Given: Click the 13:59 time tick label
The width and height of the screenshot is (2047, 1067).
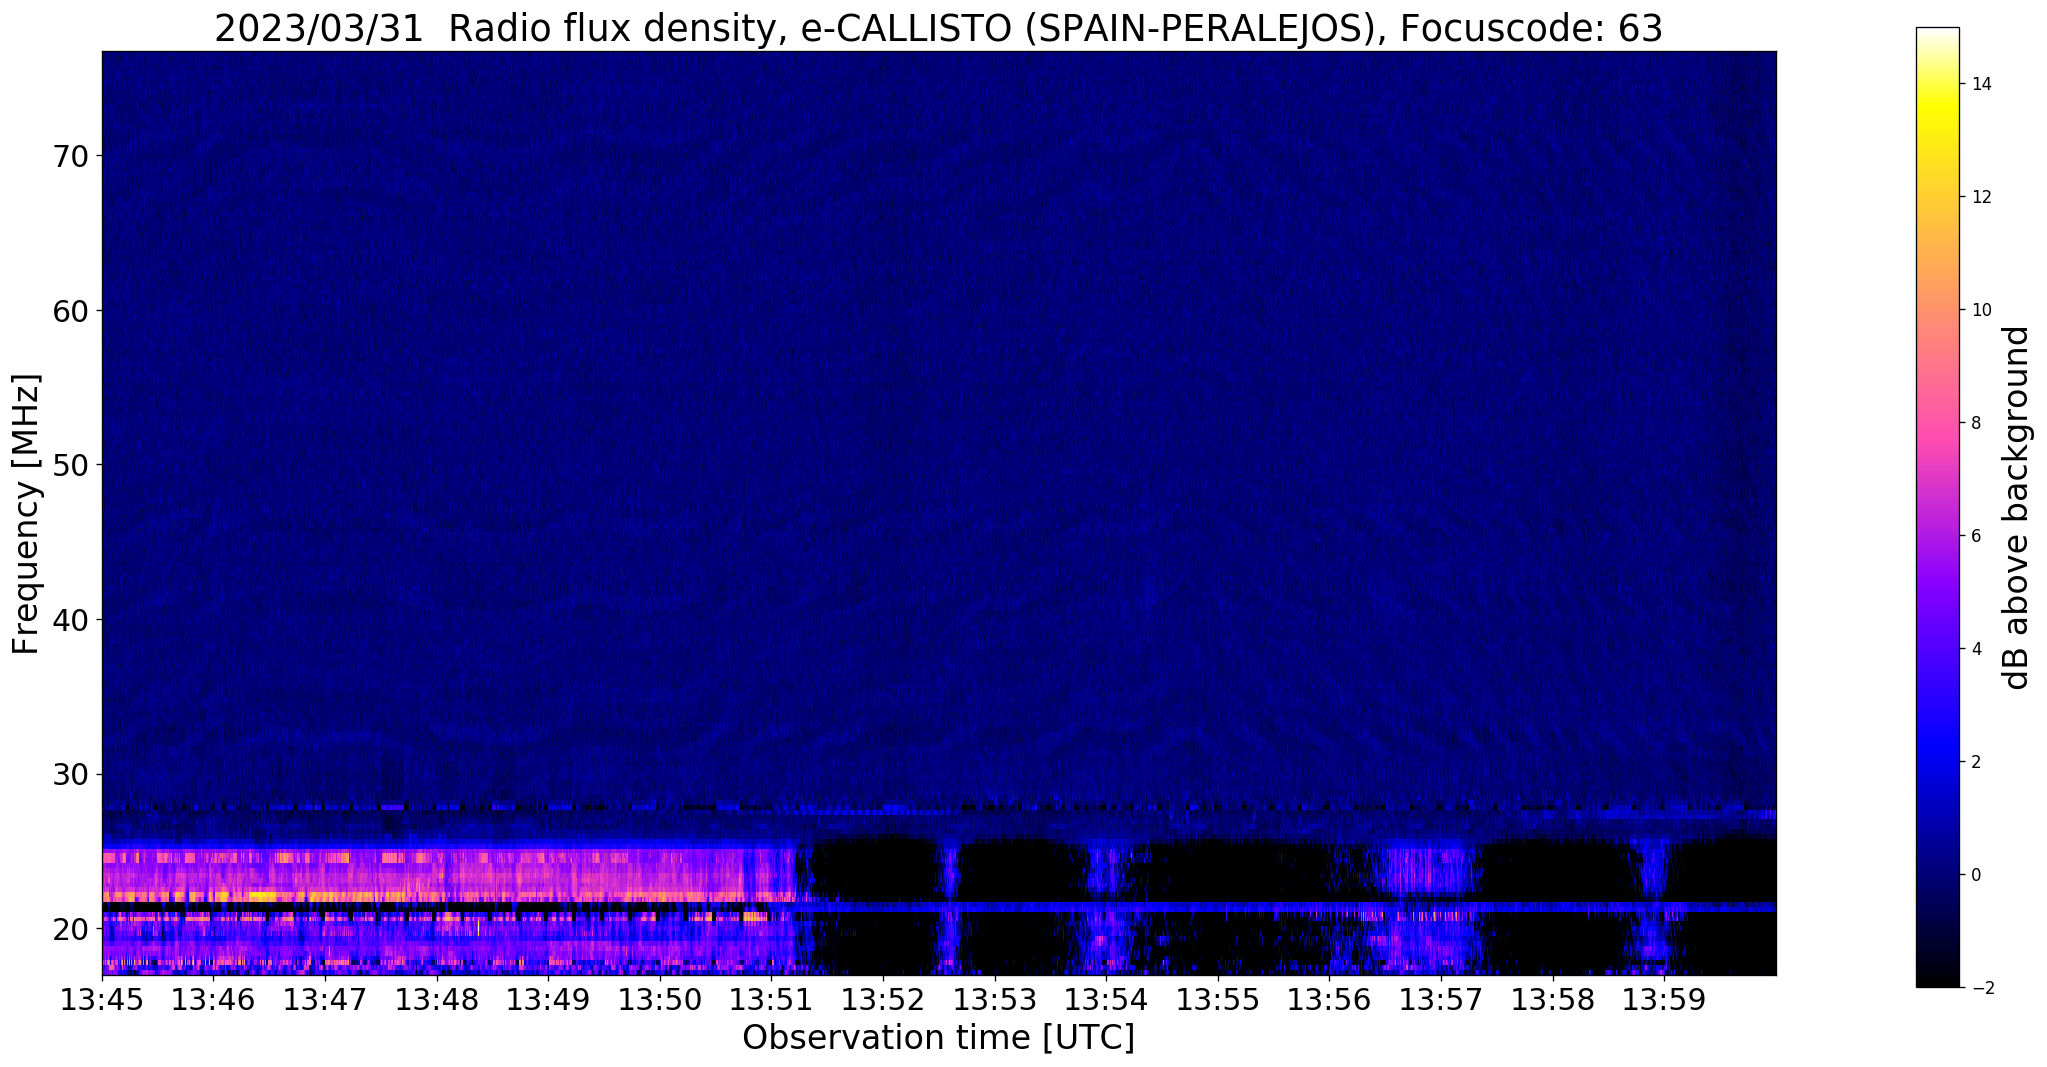Looking at the screenshot, I should pyautogui.click(x=1664, y=1000).
